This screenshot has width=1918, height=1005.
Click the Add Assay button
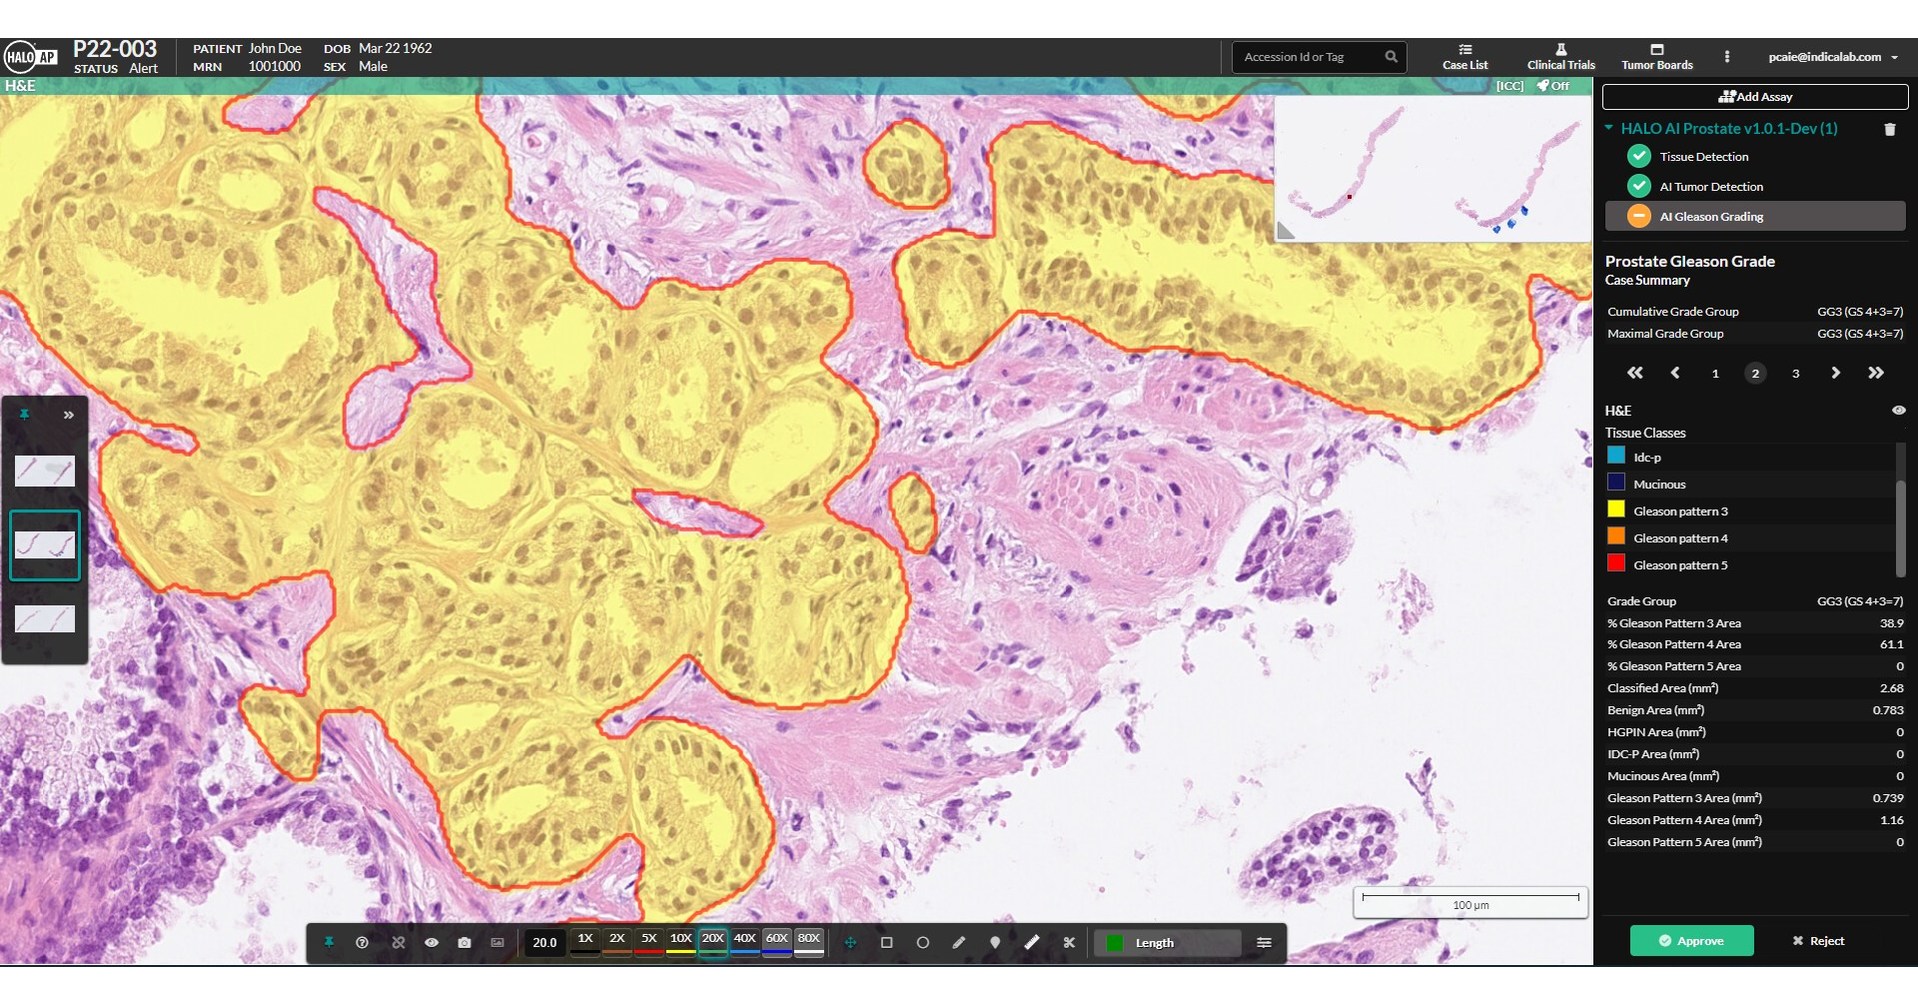coord(1754,96)
